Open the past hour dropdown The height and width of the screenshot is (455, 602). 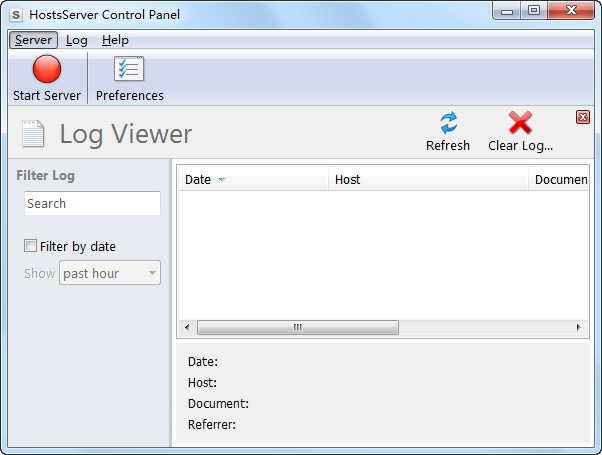click(110, 273)
